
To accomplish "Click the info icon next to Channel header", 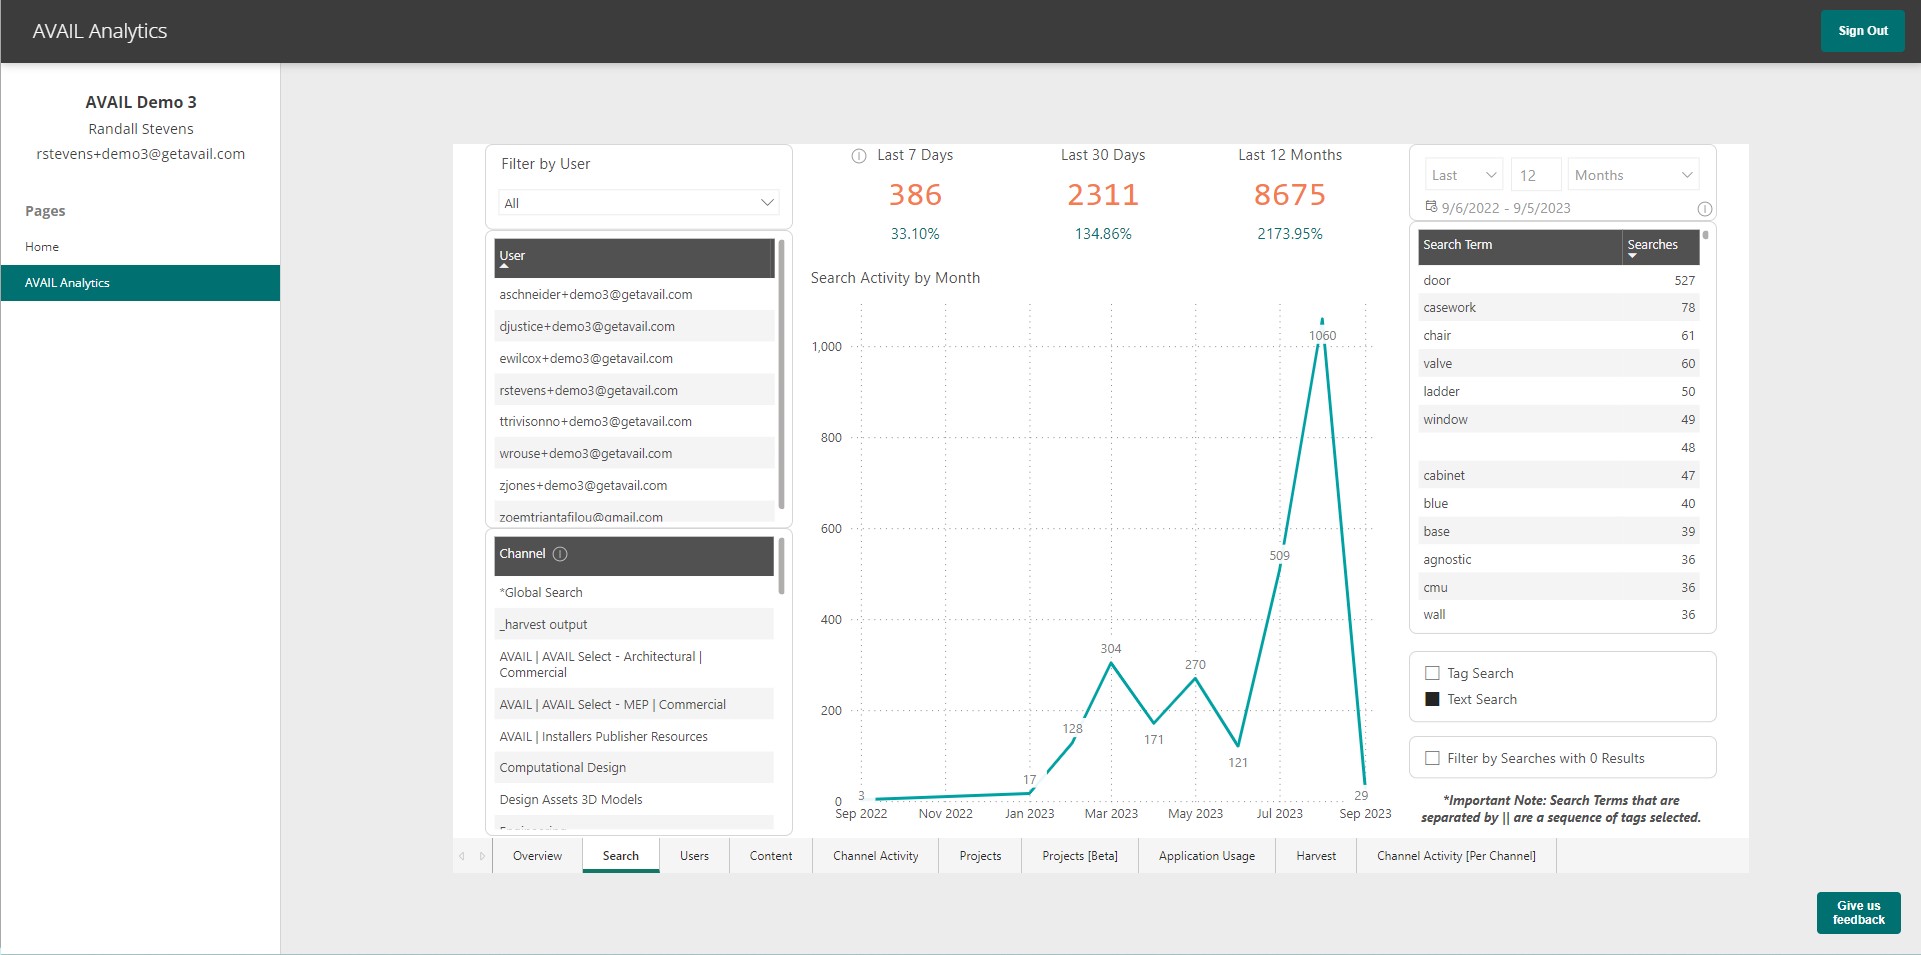I will pyautogui.click(x=560, y=554).
